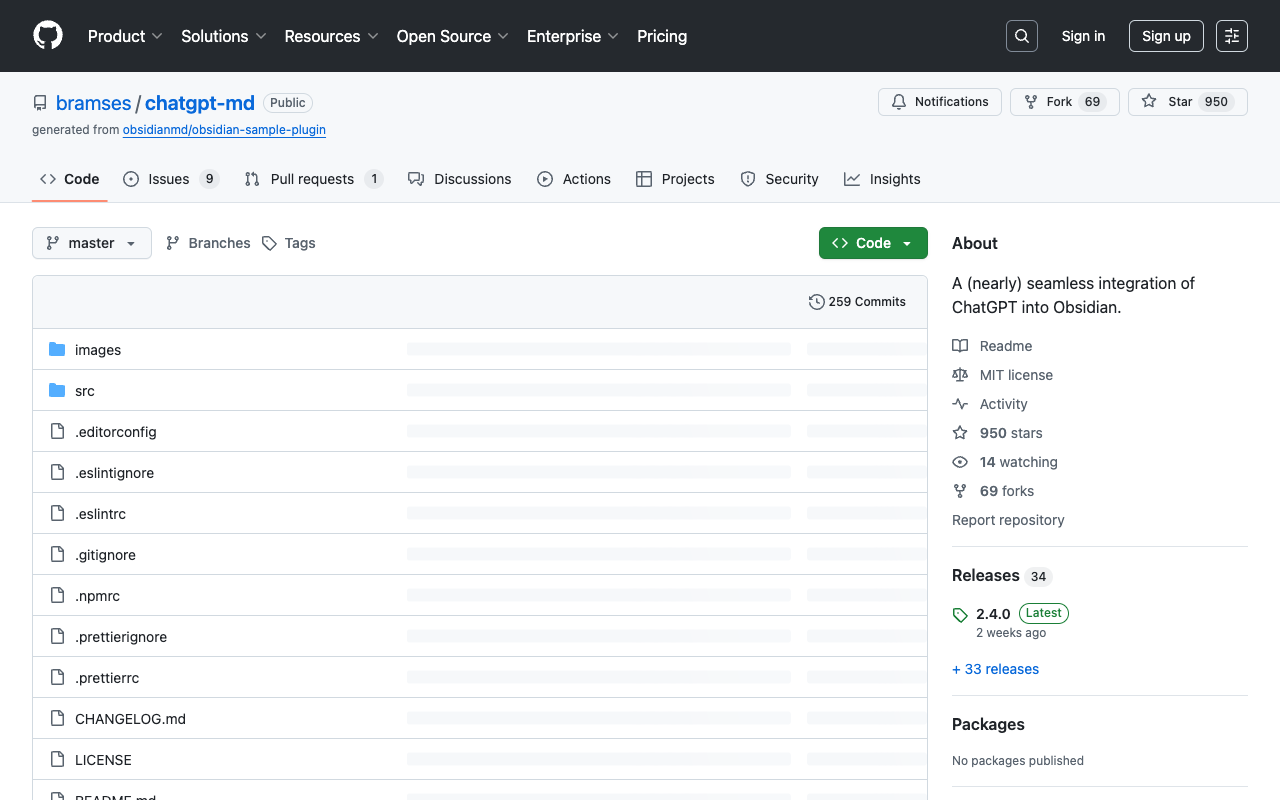Open the chatgpt-md repository link
The height and width of the screenshot is (800, 1280).
click(200, 103)
